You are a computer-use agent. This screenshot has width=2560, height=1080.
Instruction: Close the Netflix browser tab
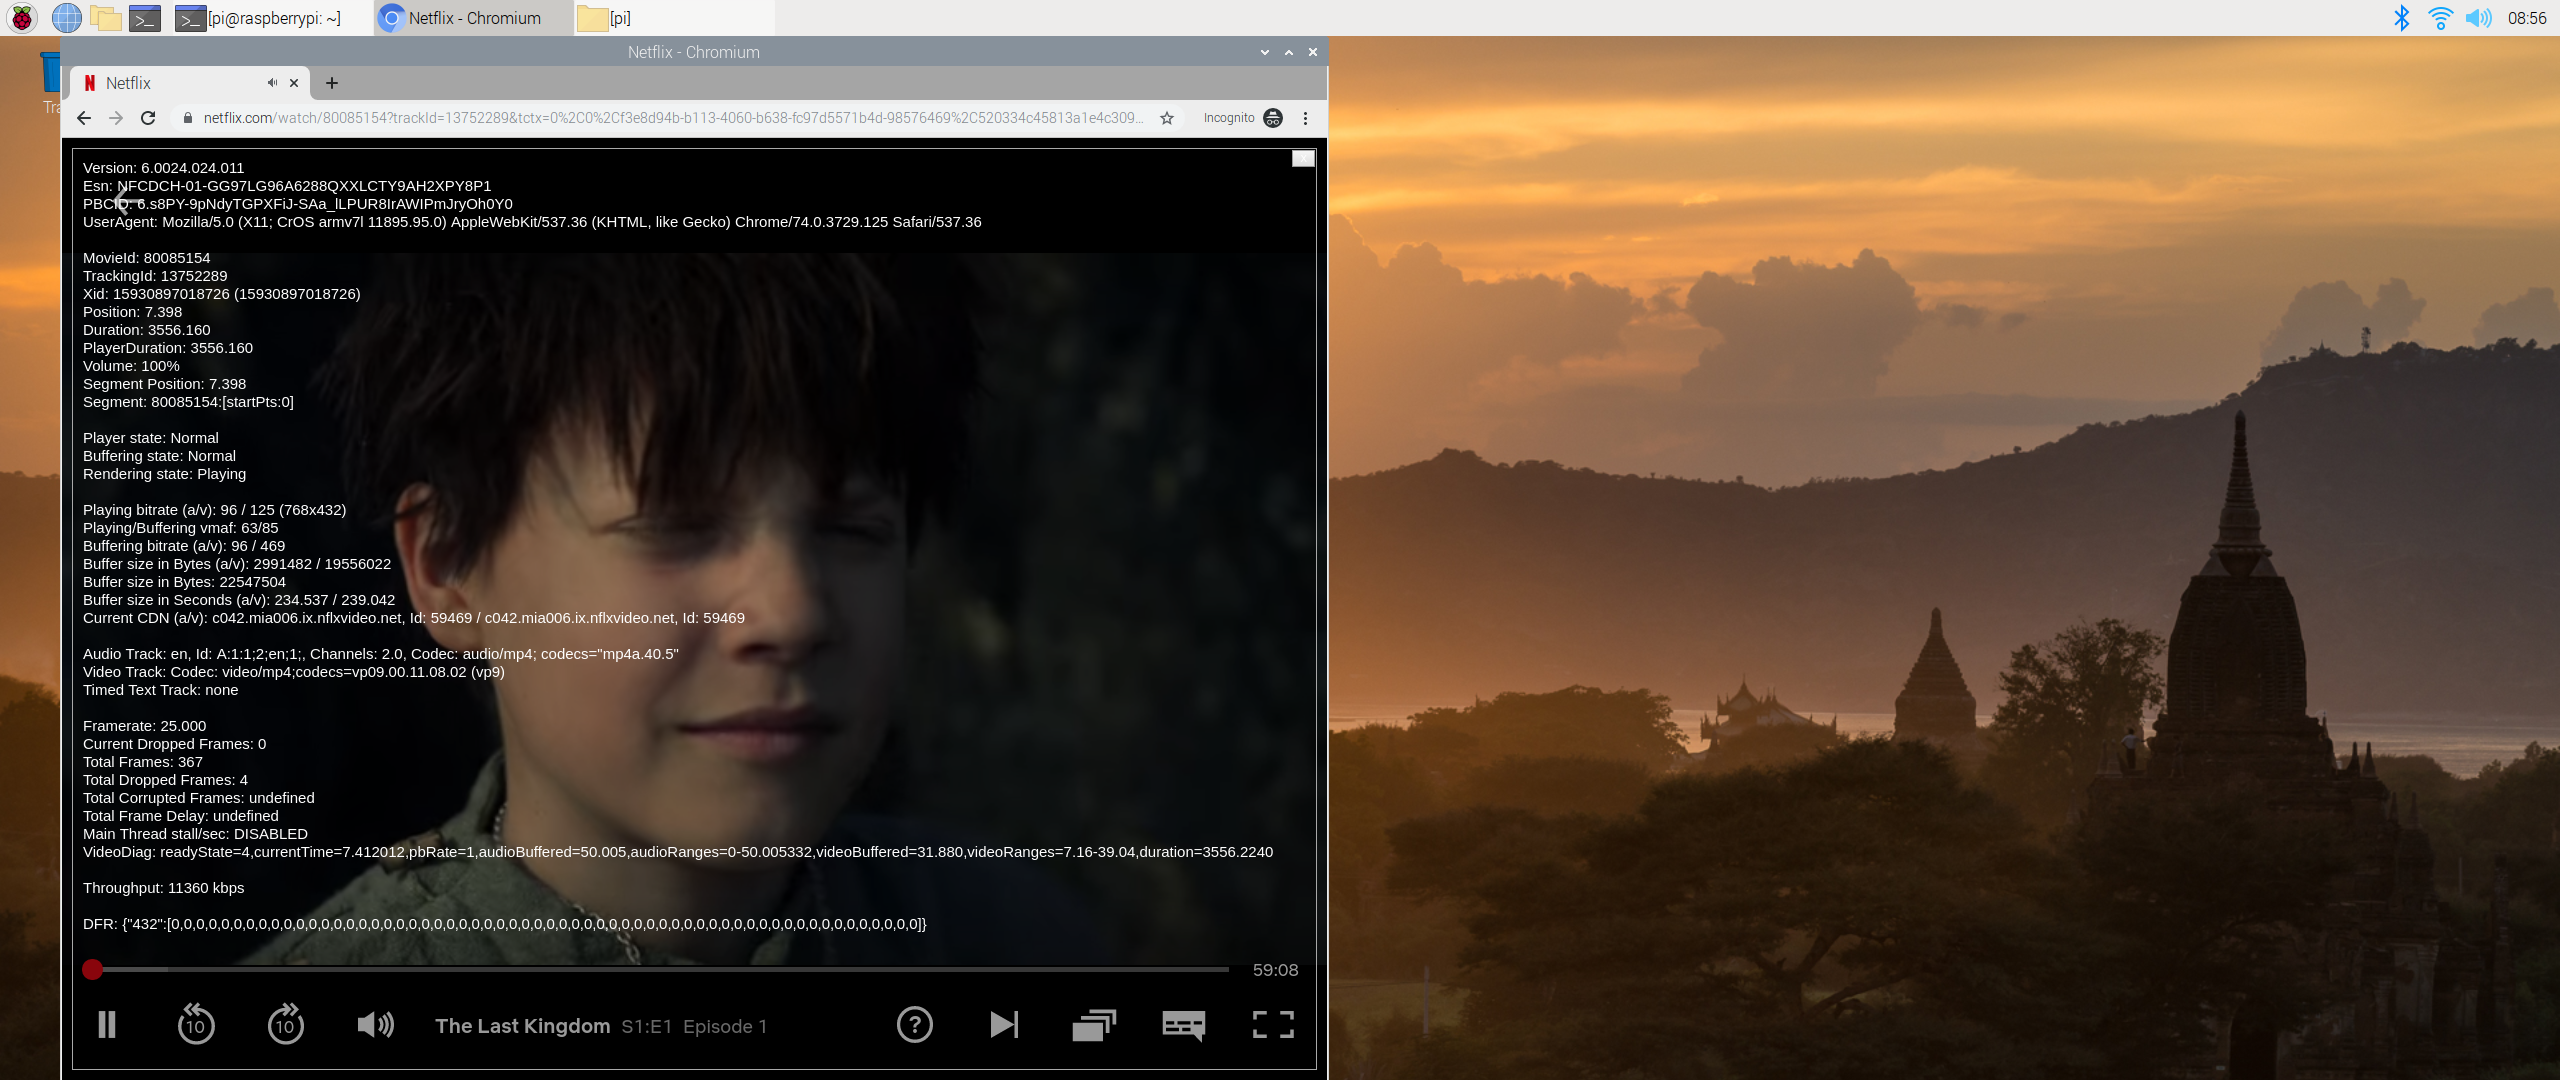click(294, 83)
